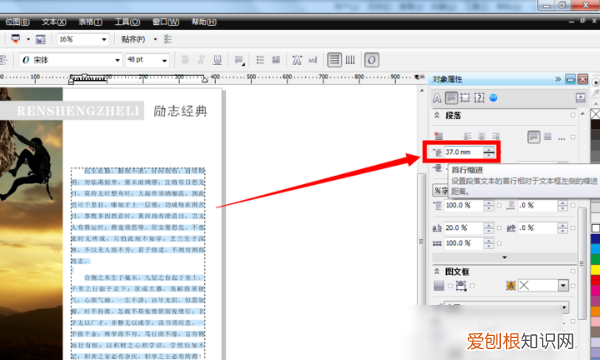Open the horizontal alignment flyout

(239, 60)
